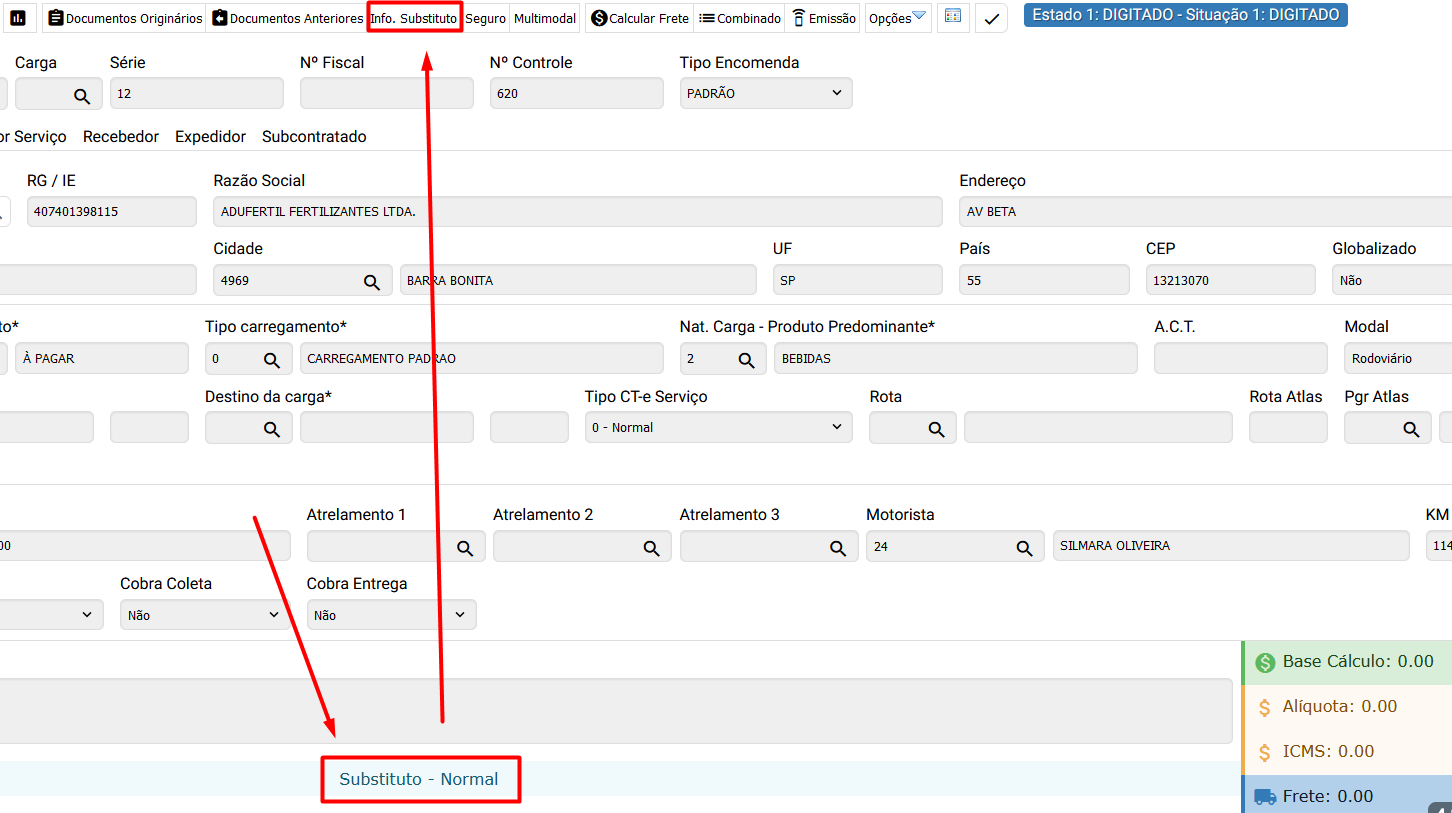The width and height of the screenshot is (1452, 813).
Task: Open the Tipo CT-e Serviço dropdown
Action: (718, 427)
